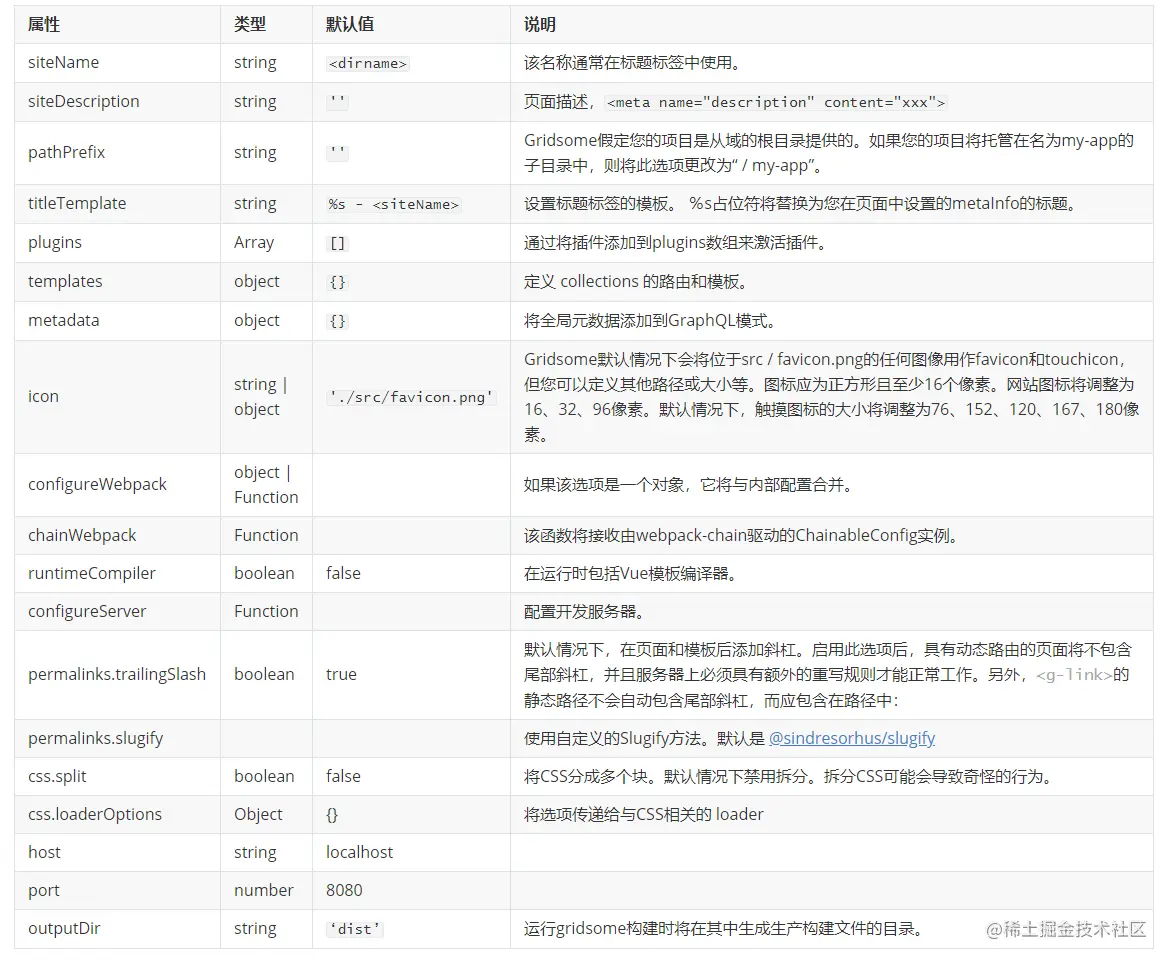Select the <g-link> code in trailingSlash description
Screen dimensions: 1172x965
[1074, 675]
